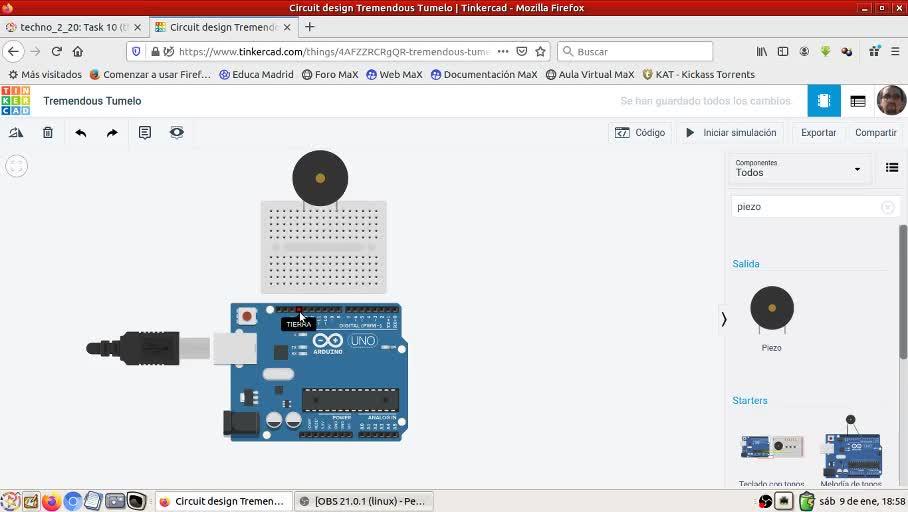Open Documentación MaX bookmark
Viewport: 908px width, 512px height.
484,74
